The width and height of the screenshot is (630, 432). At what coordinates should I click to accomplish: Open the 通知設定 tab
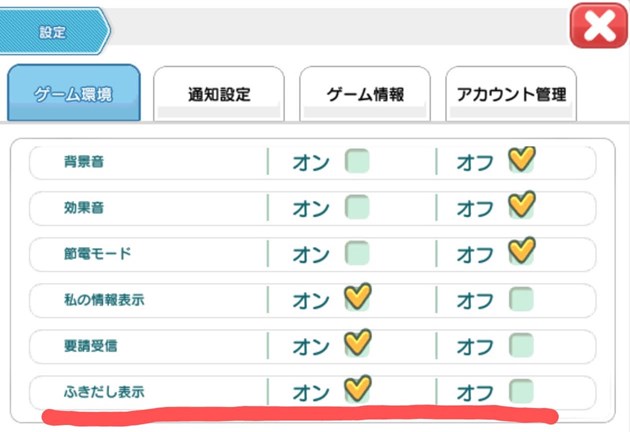click(219, 95)
